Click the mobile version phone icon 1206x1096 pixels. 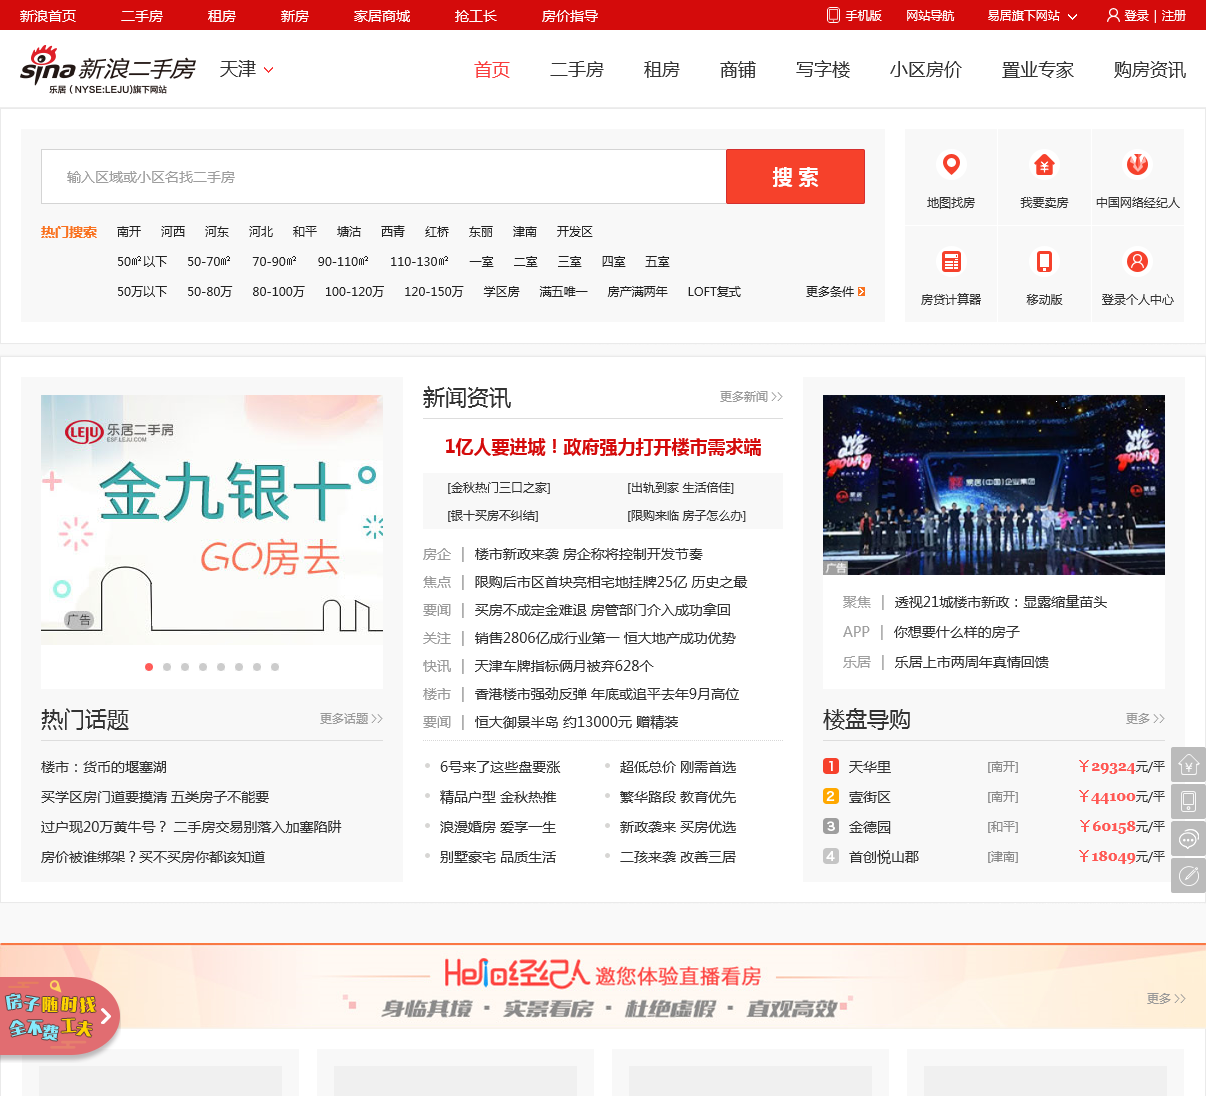(1044, 261)
